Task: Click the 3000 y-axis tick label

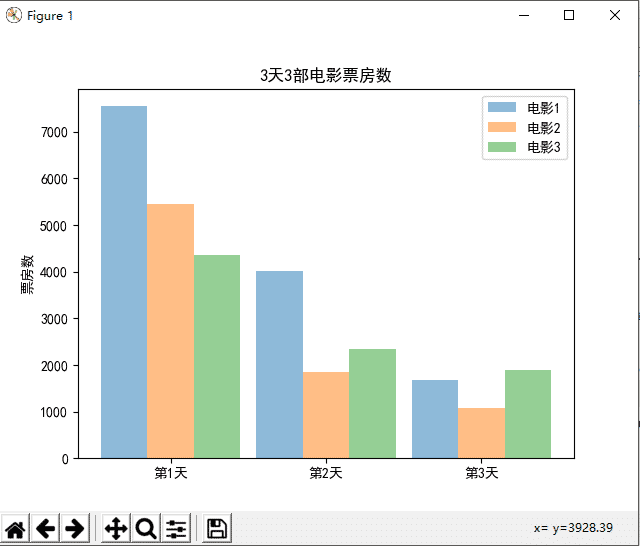Action: (x=54, y=319)
